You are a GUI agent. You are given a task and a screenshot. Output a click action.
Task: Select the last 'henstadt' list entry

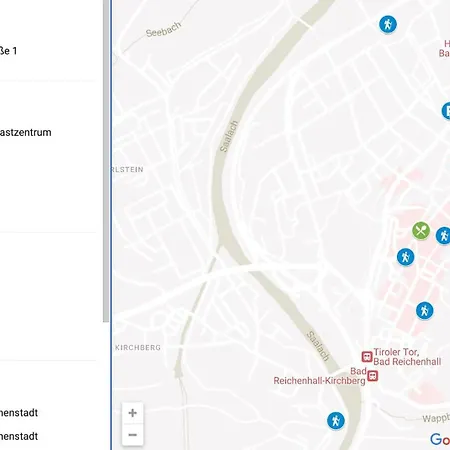point(19,436)
